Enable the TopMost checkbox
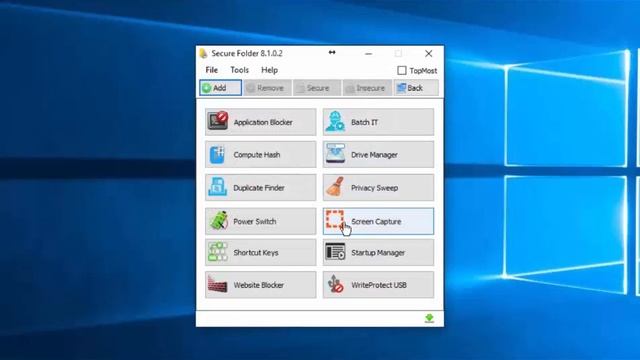The image size is (640, 360). click(402, 71)
